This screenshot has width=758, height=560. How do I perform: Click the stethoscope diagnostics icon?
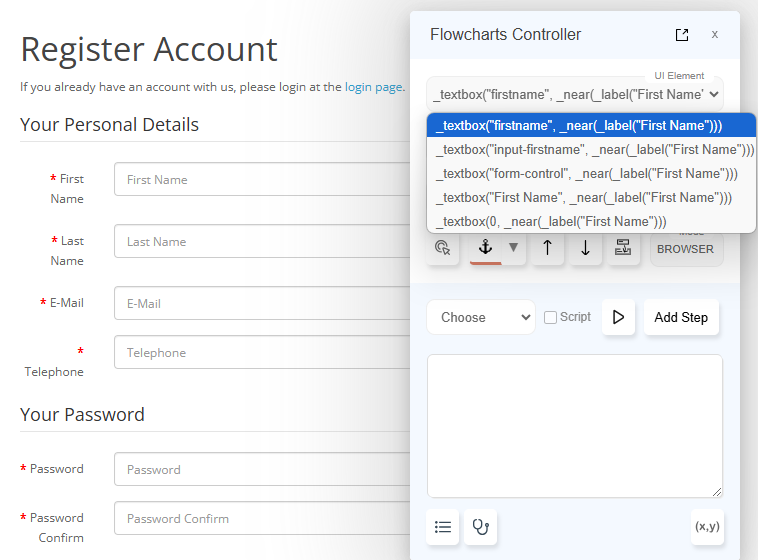tap(481, 527)
